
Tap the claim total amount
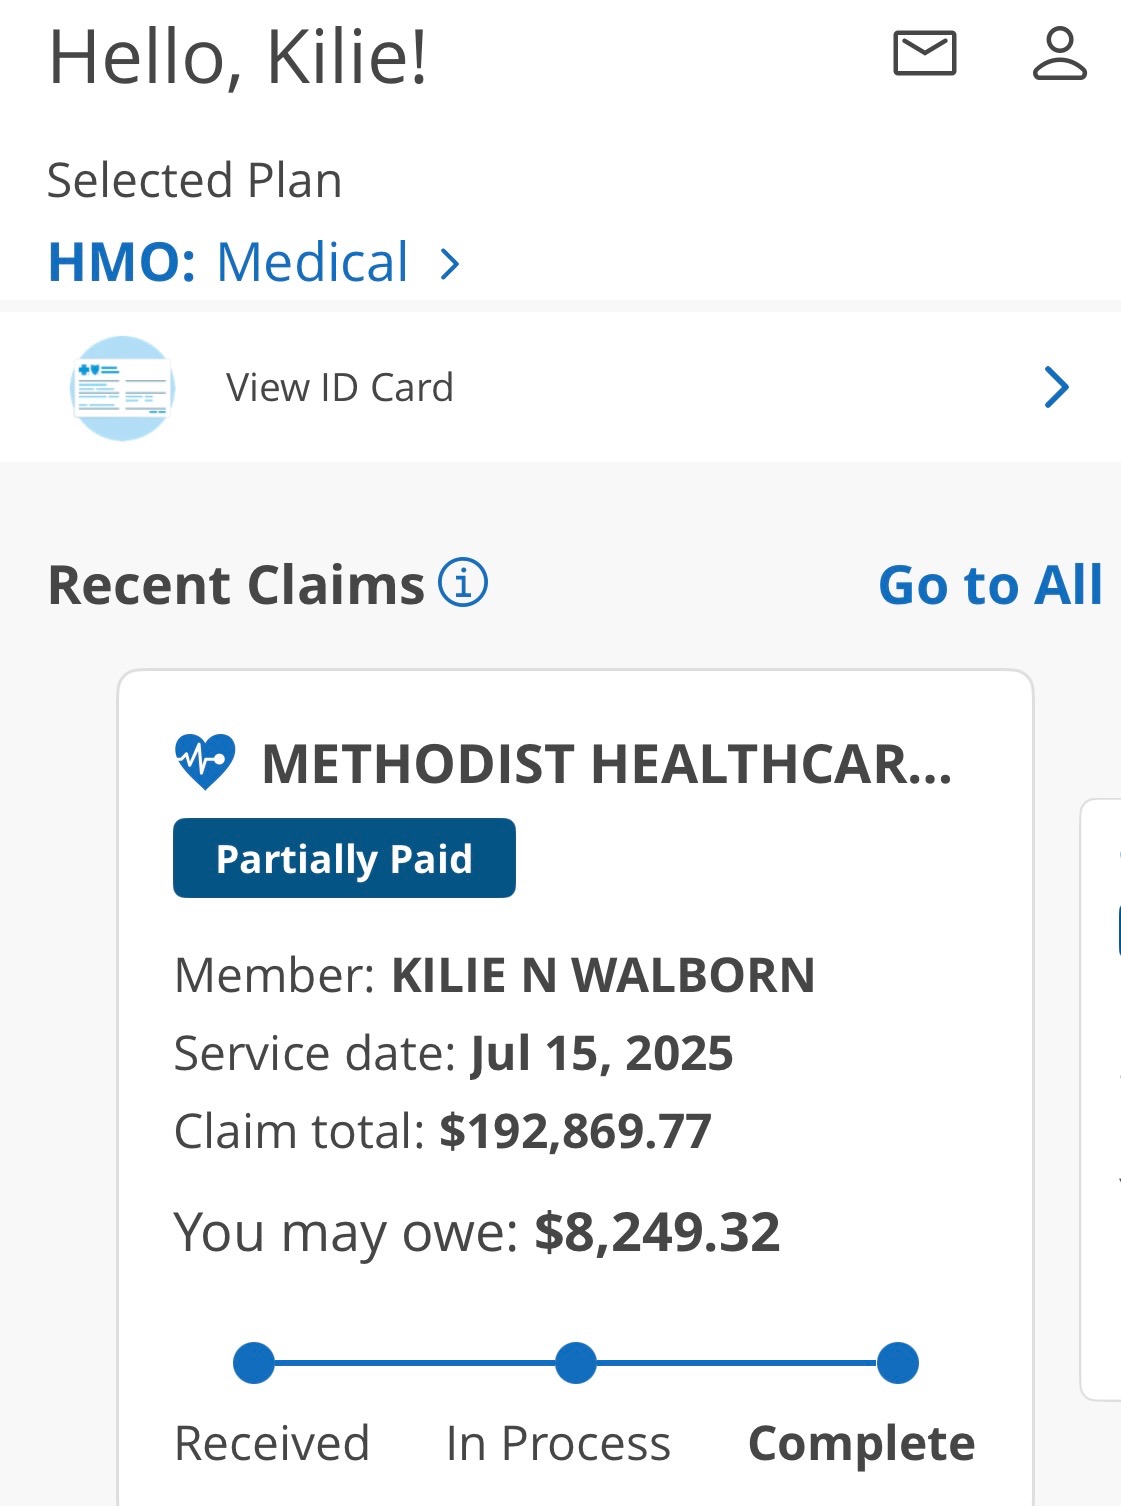[575, 1132]
